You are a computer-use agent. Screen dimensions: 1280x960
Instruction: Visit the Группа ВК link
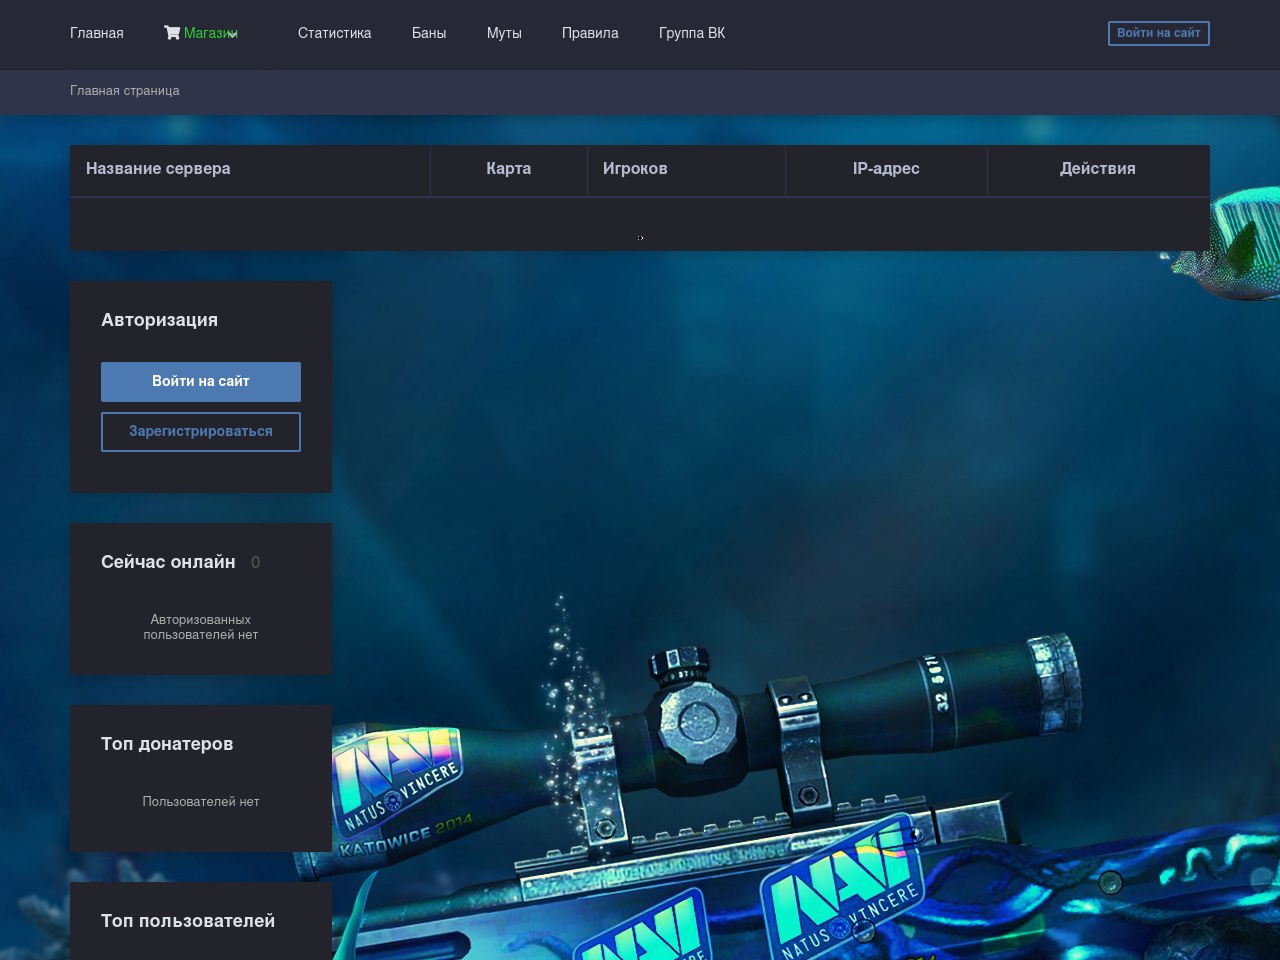tap(692, 33)
